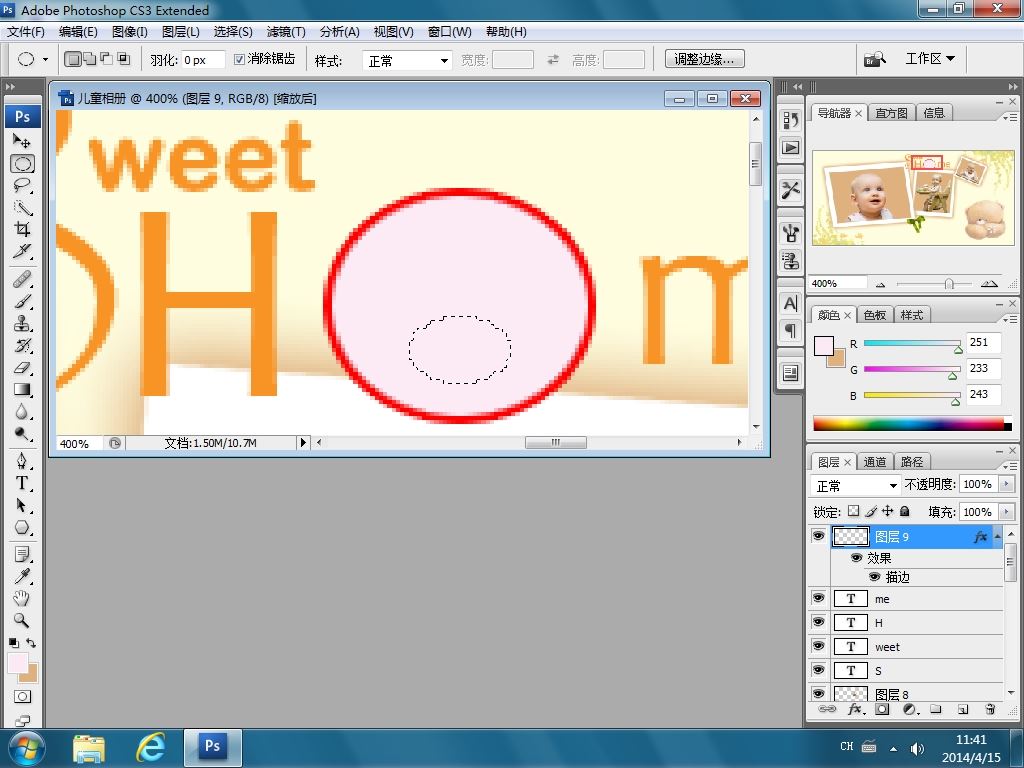1024x768 pixels.
Task: Select the Notes tool
Action: click(x=22, y=554)
